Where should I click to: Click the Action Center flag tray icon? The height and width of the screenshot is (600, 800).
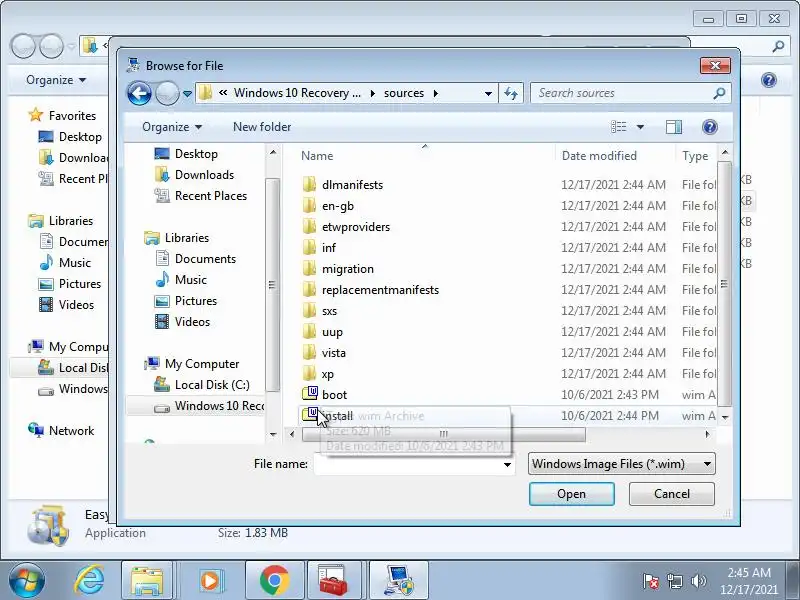(651, 581)
